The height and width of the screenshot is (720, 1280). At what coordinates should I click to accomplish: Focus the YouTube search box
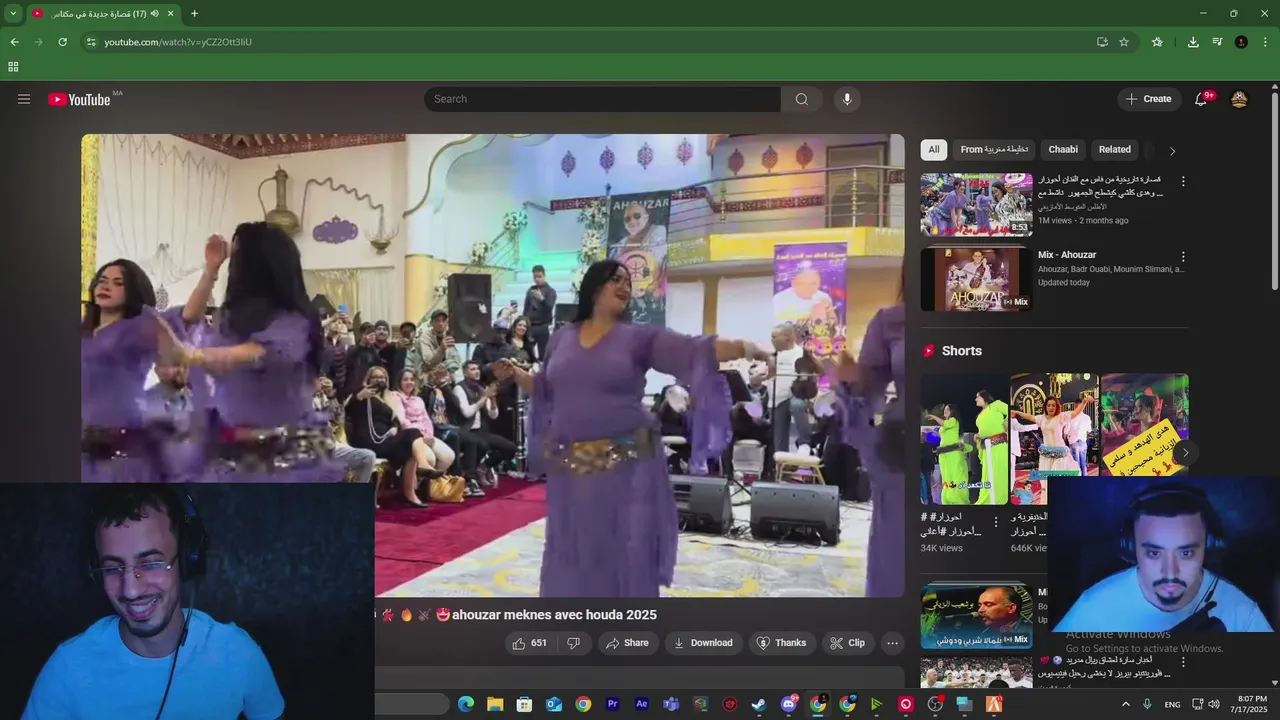point(602,99)
